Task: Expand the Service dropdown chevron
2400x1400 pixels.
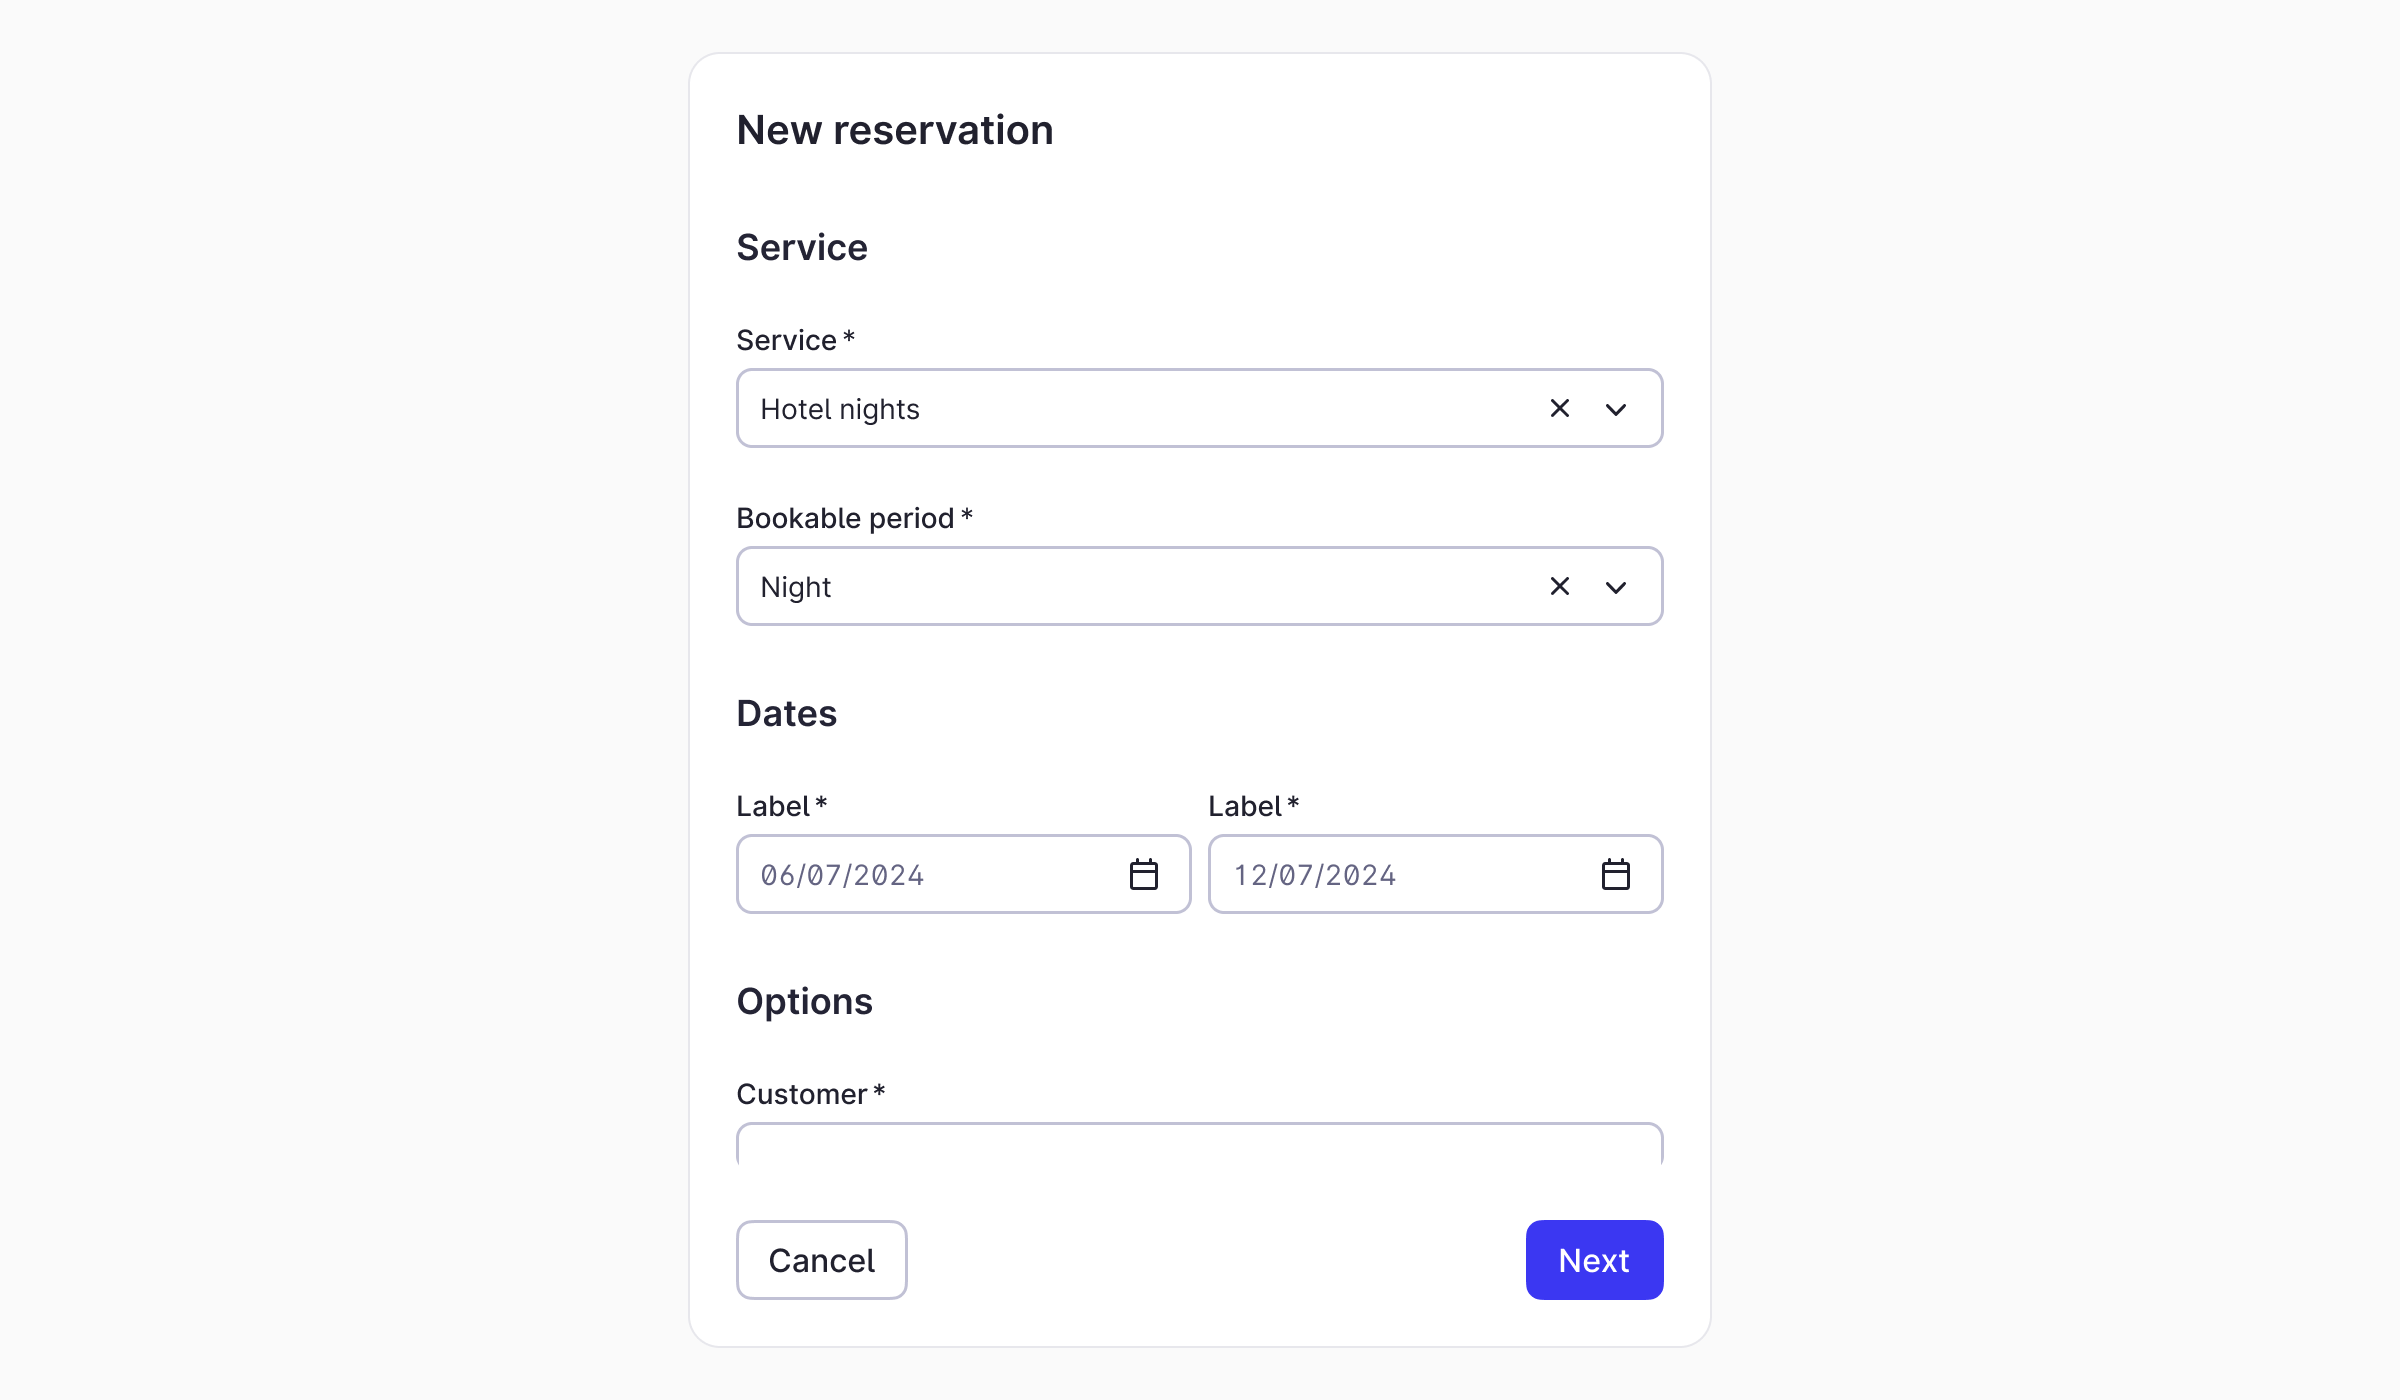Action: point(1616,409)
